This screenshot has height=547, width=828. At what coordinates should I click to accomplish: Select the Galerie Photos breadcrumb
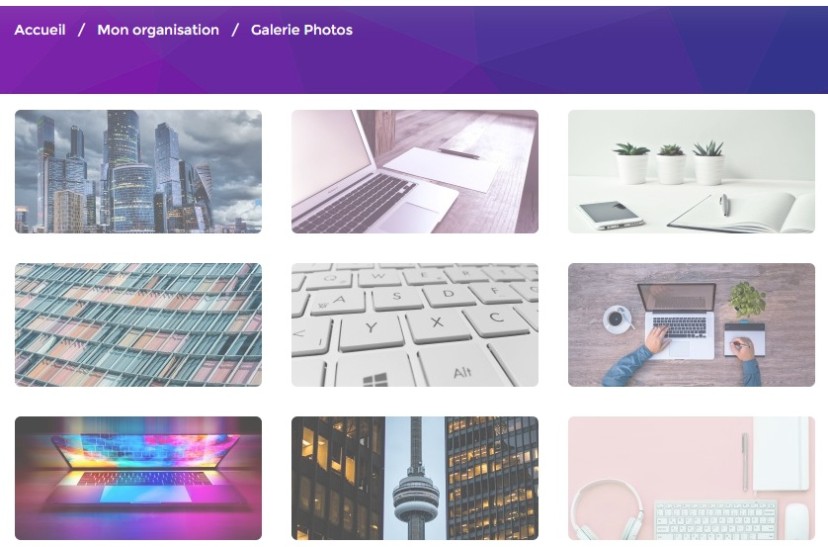[x=302, y=30]
